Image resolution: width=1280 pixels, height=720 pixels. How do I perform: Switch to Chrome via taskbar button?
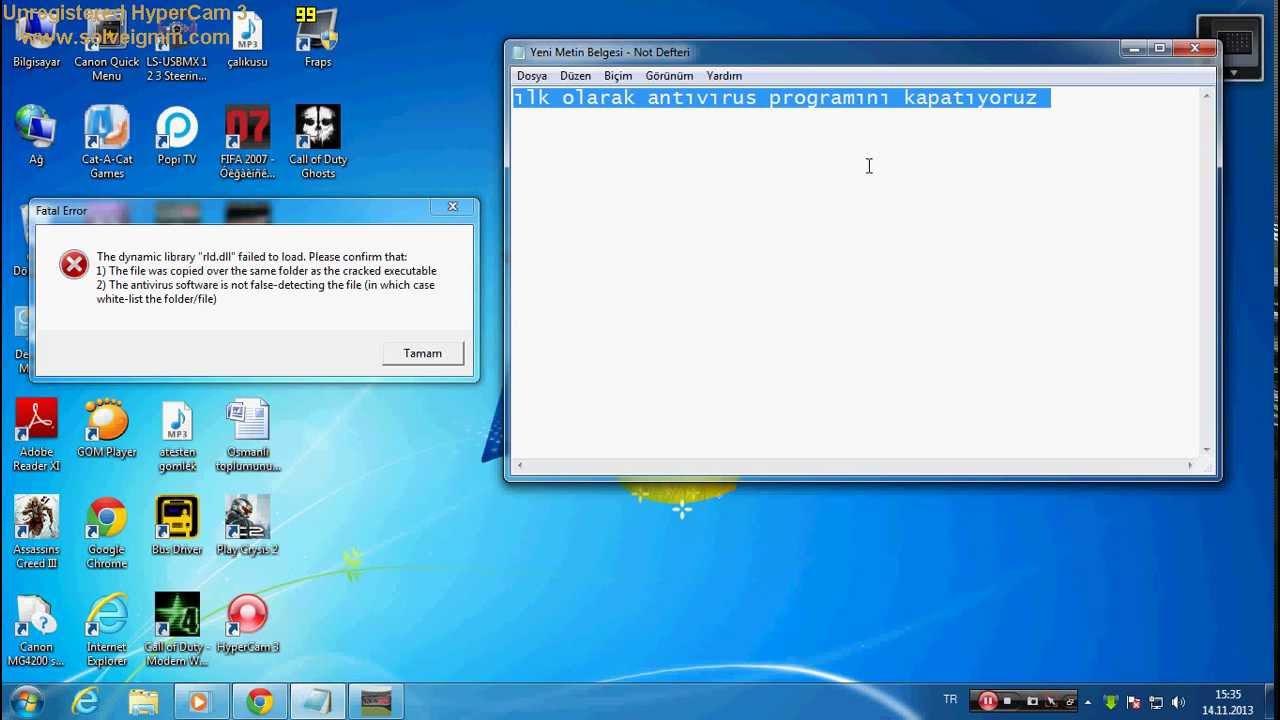259,702
